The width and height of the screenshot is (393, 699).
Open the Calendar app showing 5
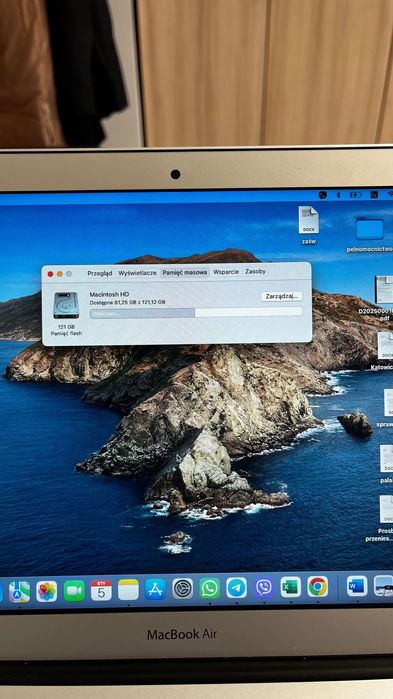[x=101, y=590]
